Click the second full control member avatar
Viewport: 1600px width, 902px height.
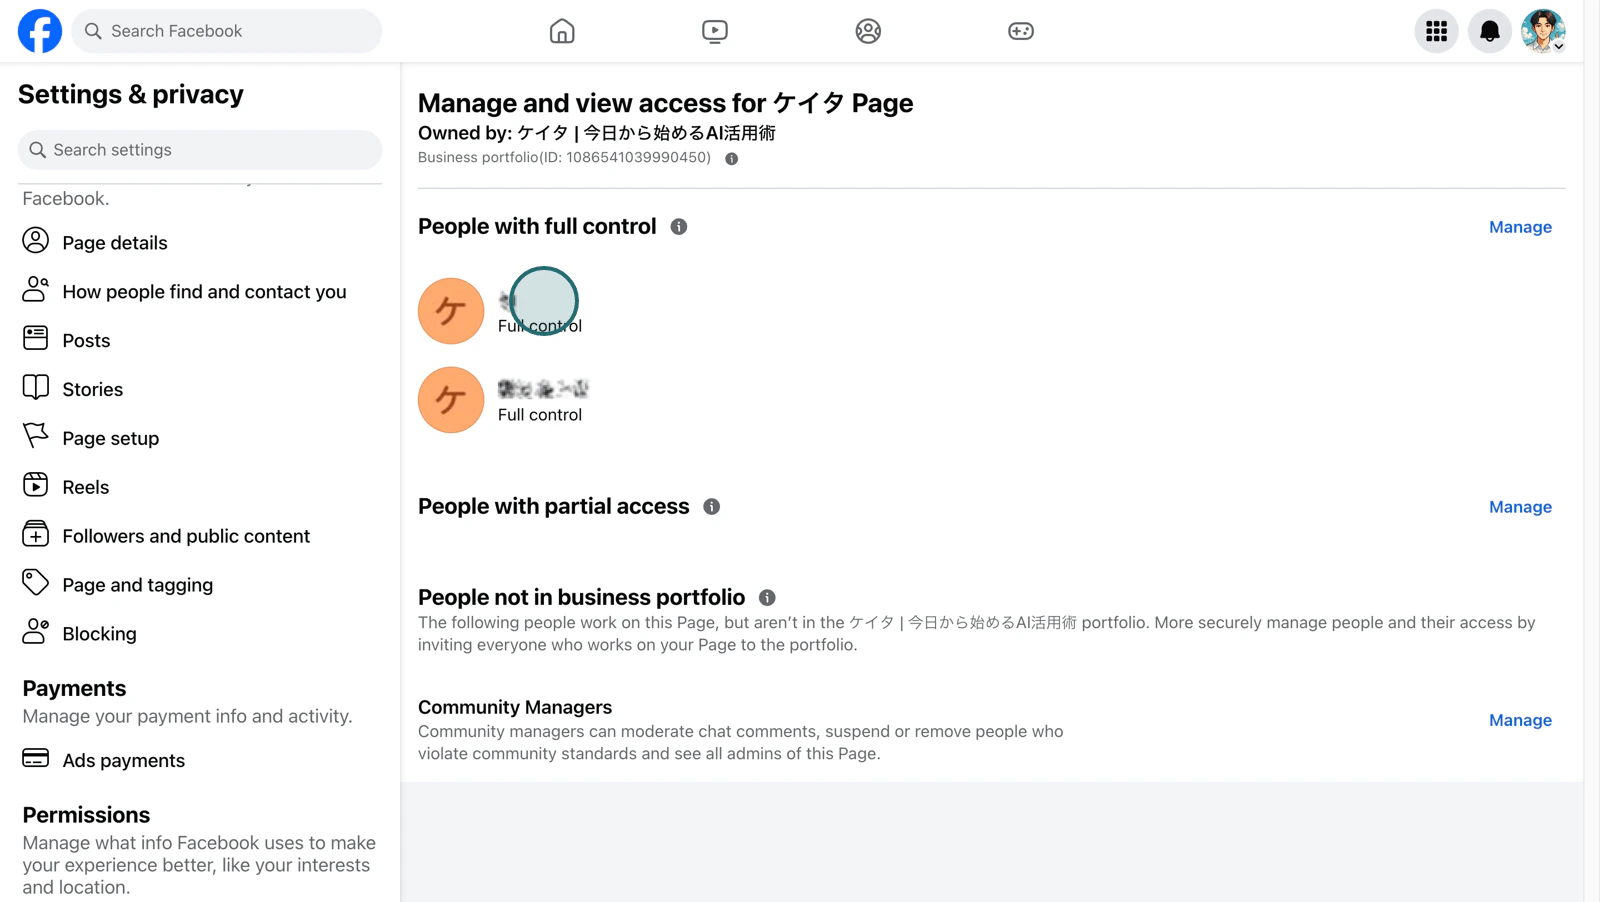[x=451, y=400]
